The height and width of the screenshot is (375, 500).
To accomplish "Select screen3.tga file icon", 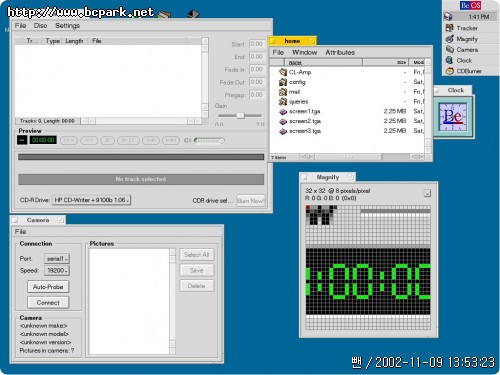I will [283, 131].
